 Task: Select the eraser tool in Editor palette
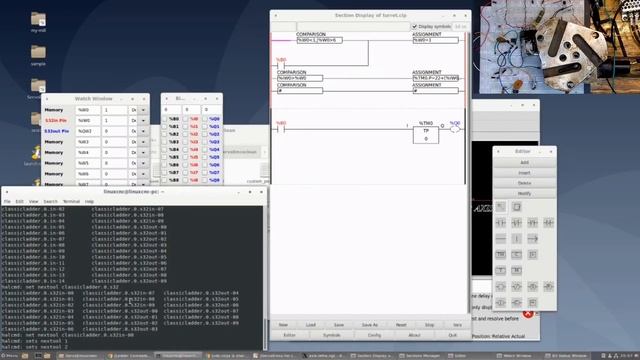coord(516,207)
